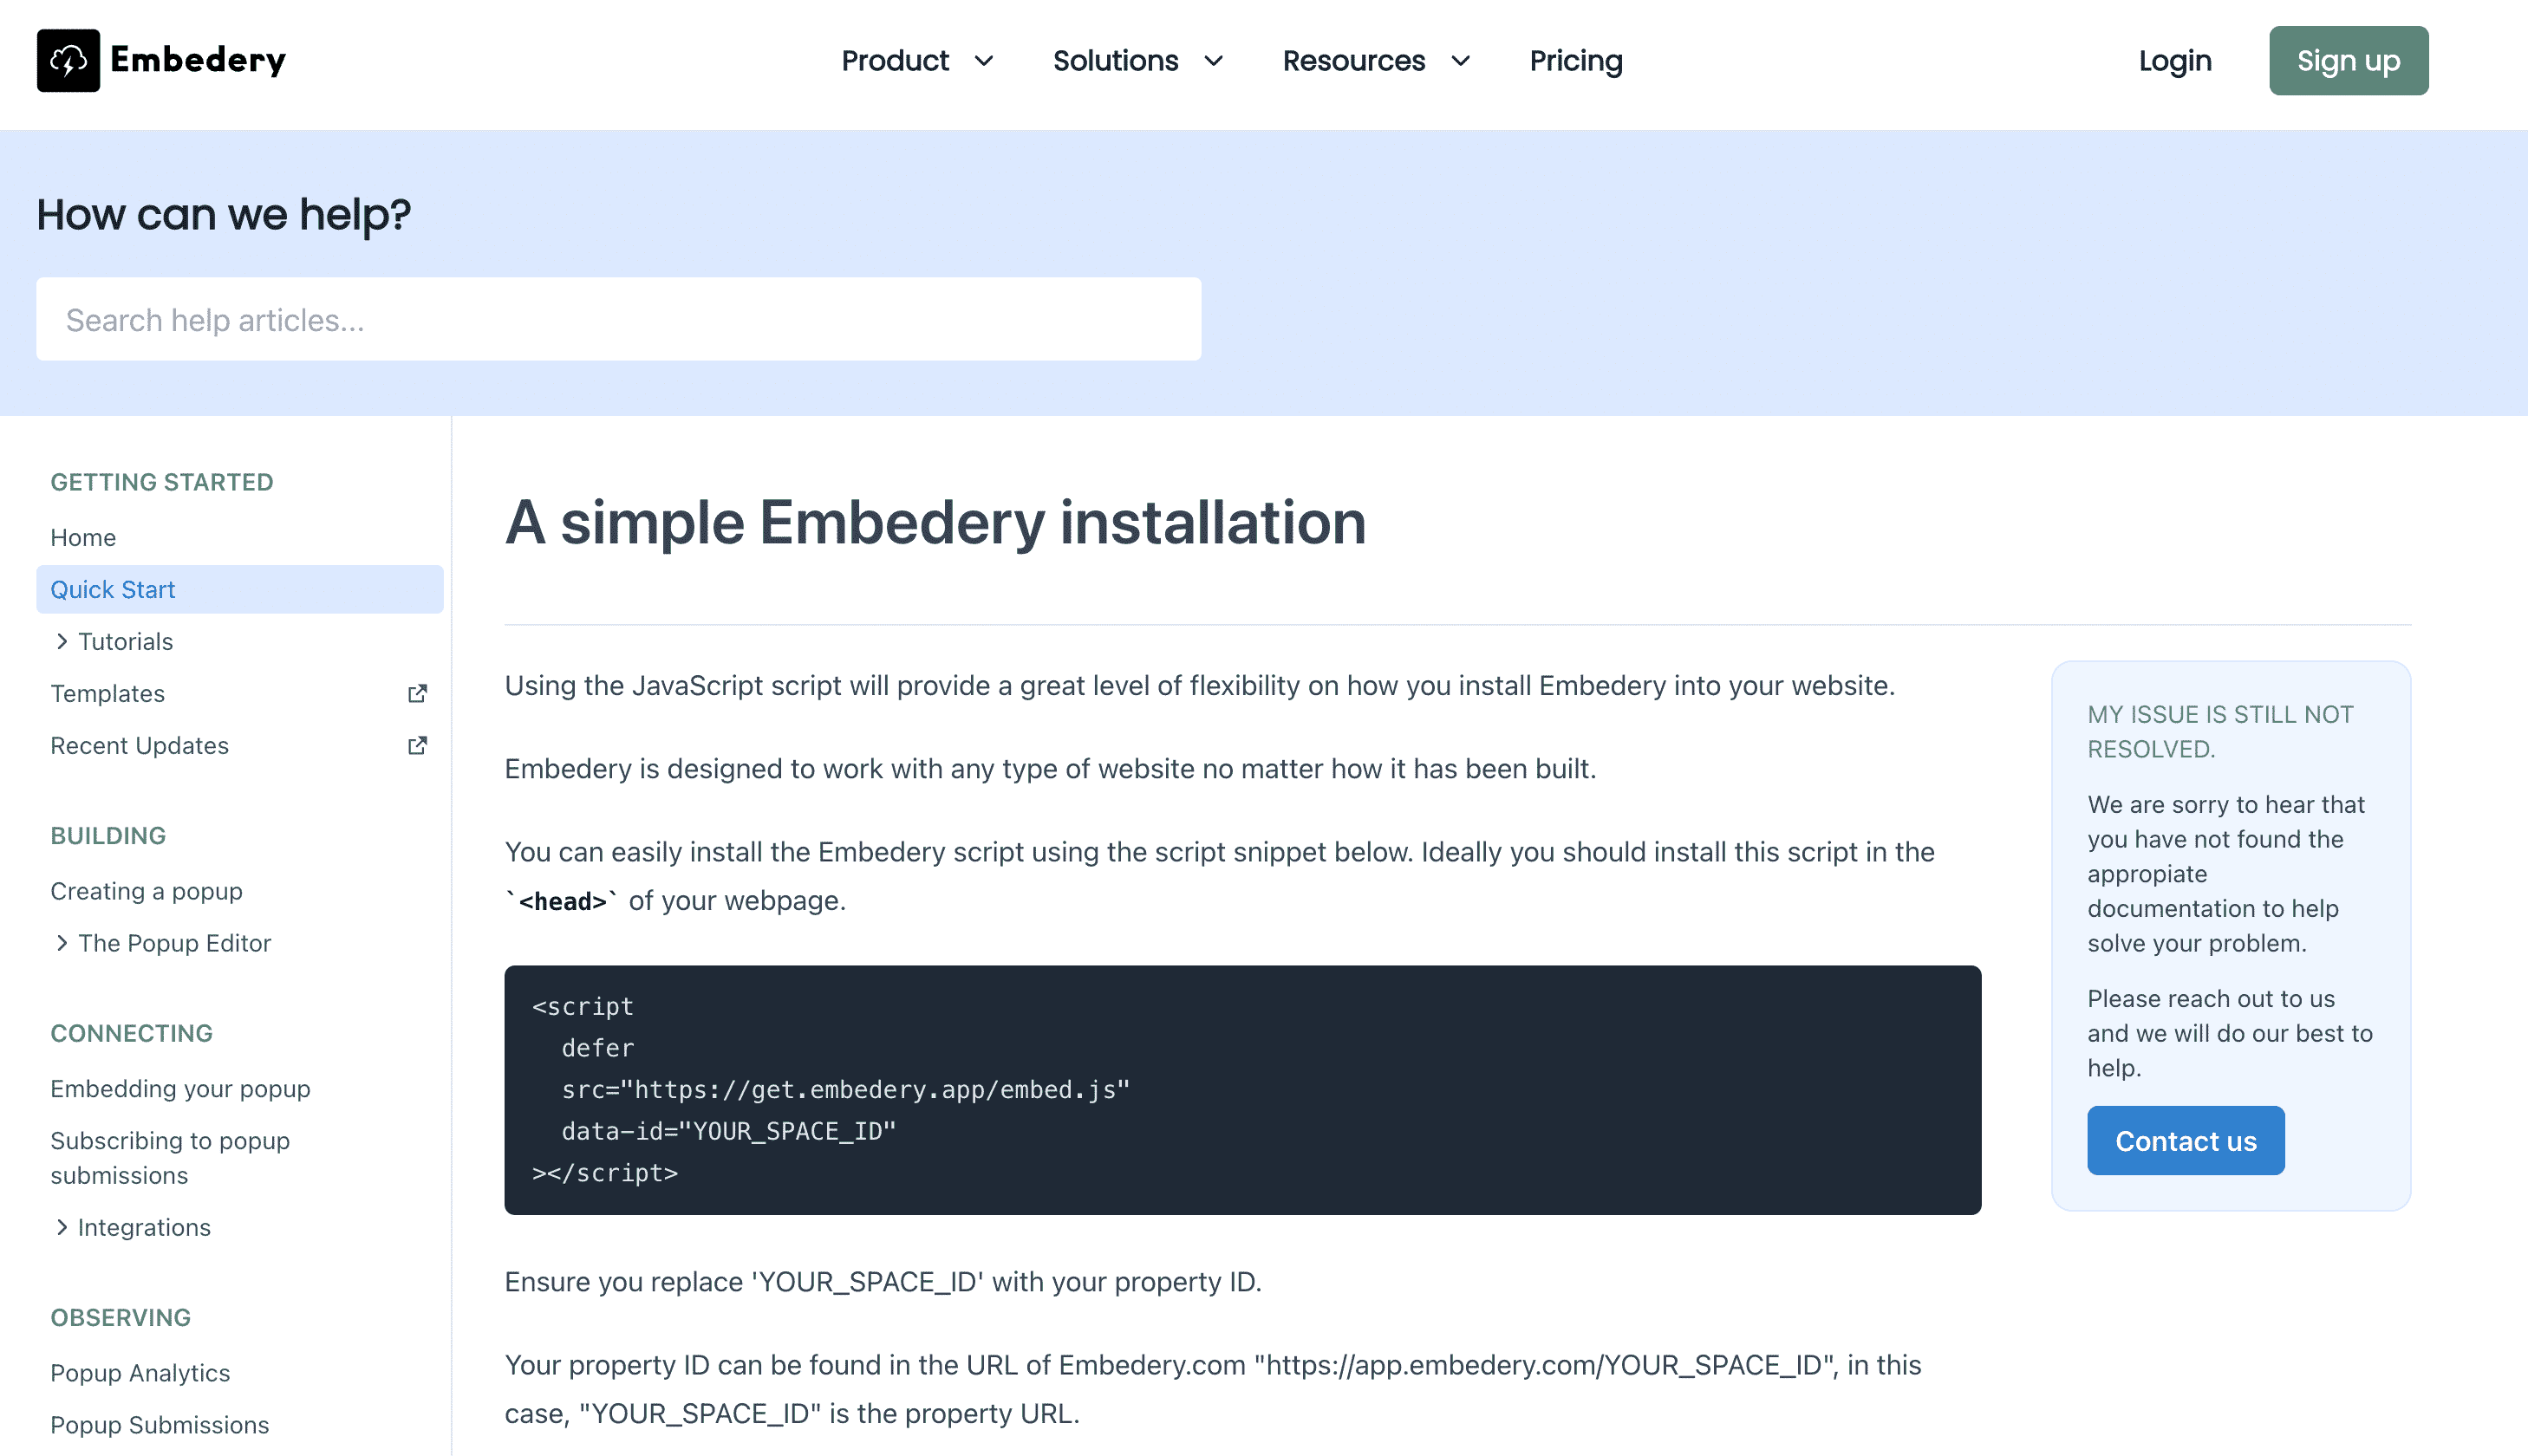
Task: Open Popup Submissions article
Action: tap(159, 1425)
